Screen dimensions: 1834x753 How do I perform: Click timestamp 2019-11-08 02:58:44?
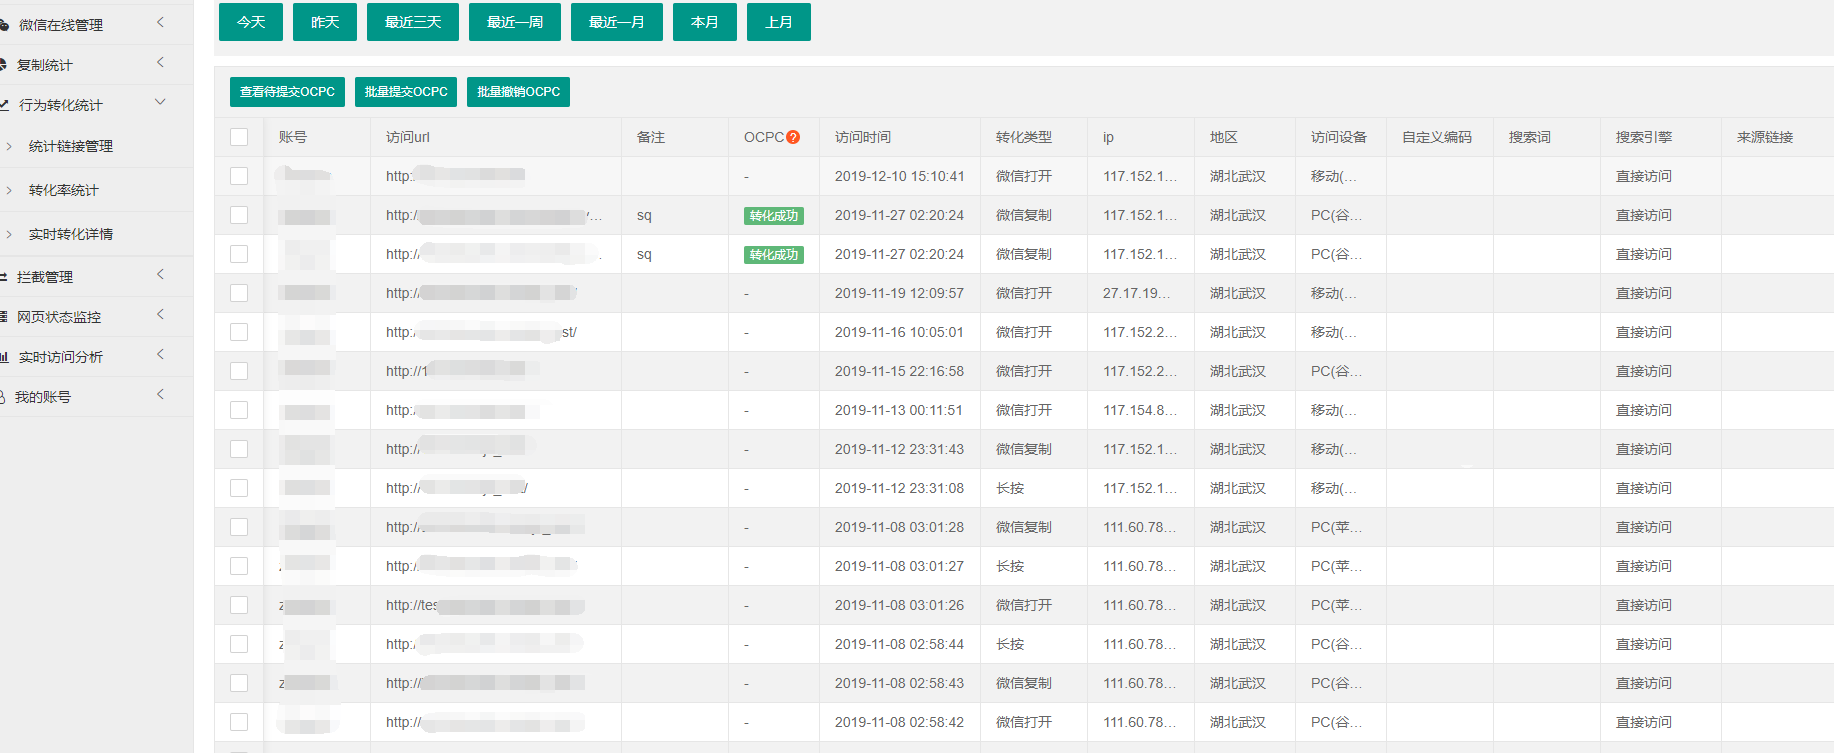point(899,644)
